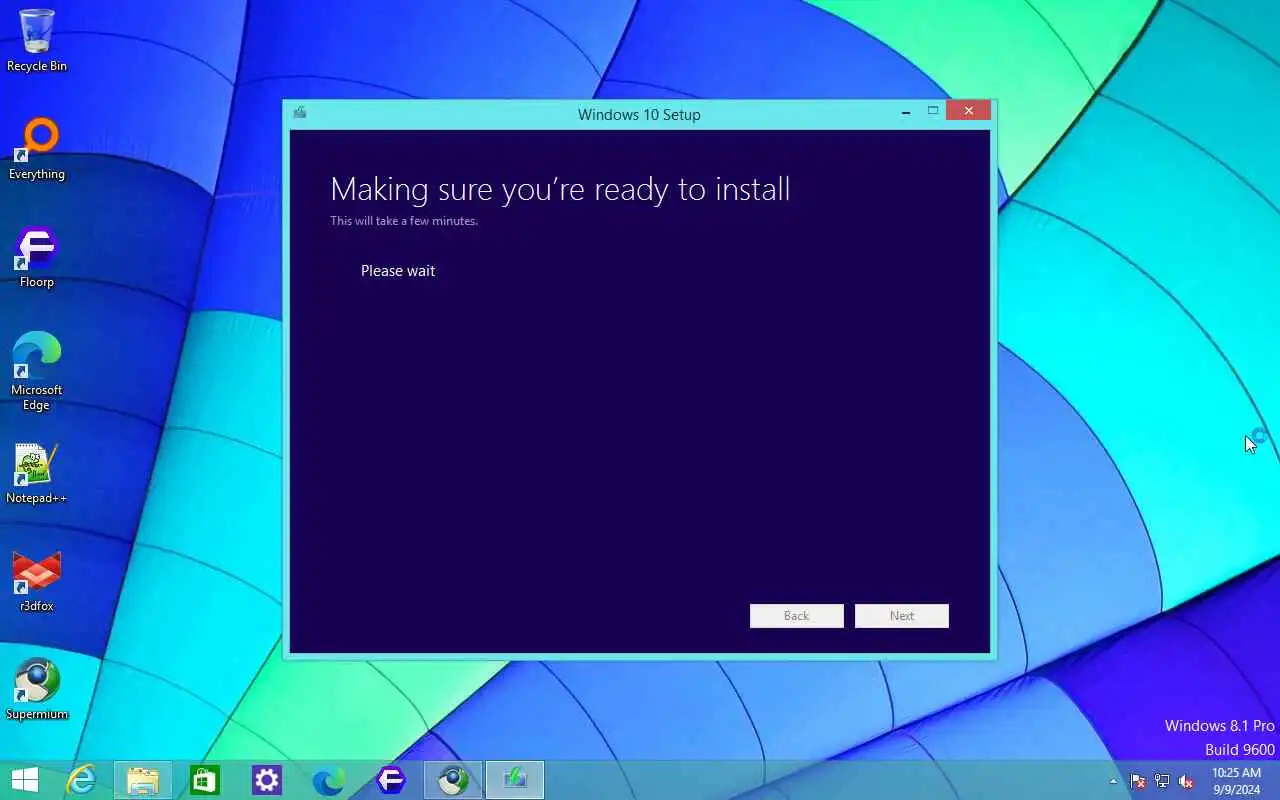Image resolution: width=1280 pixels, height=800 pixels.
Task: Select the Everything search shortcut on desktop
Action: [x=37, y=150]
